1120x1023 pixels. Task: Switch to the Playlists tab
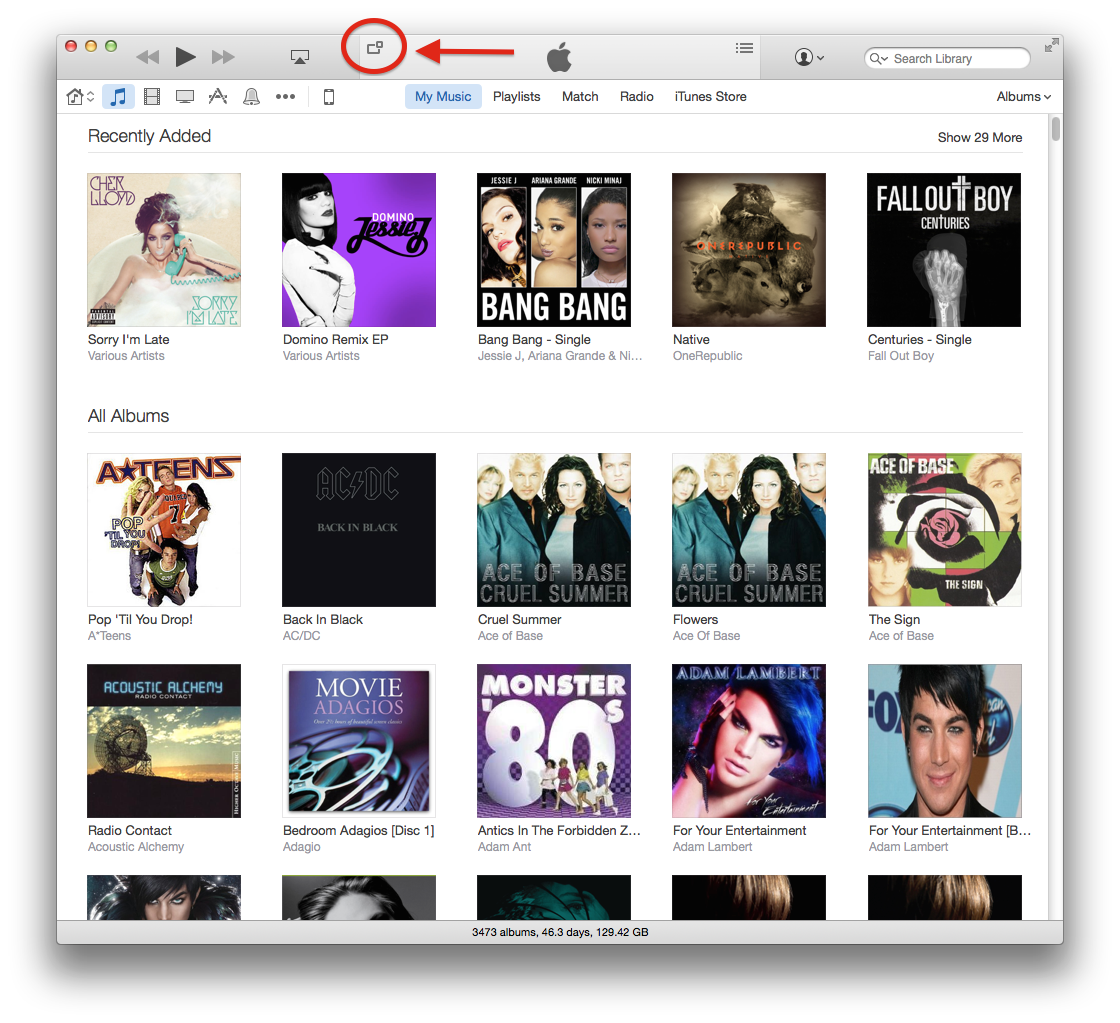point(516,96)
